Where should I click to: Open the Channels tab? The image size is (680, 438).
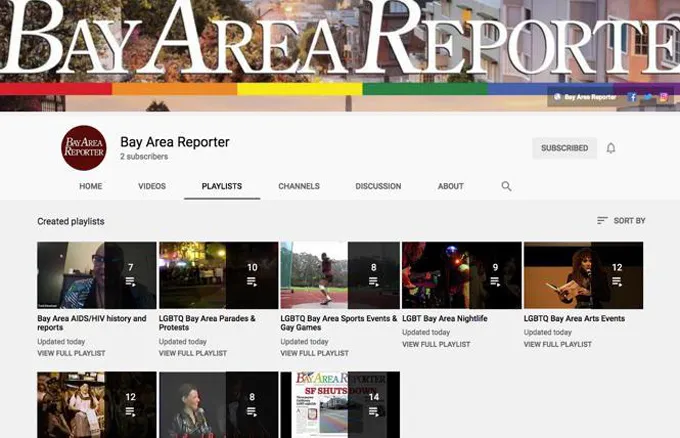[299, 186]
